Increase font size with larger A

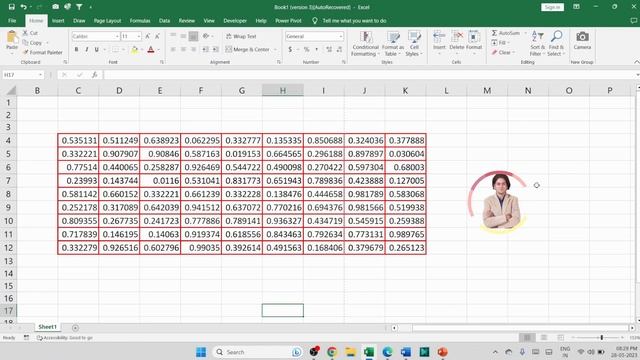click(147, 36)
